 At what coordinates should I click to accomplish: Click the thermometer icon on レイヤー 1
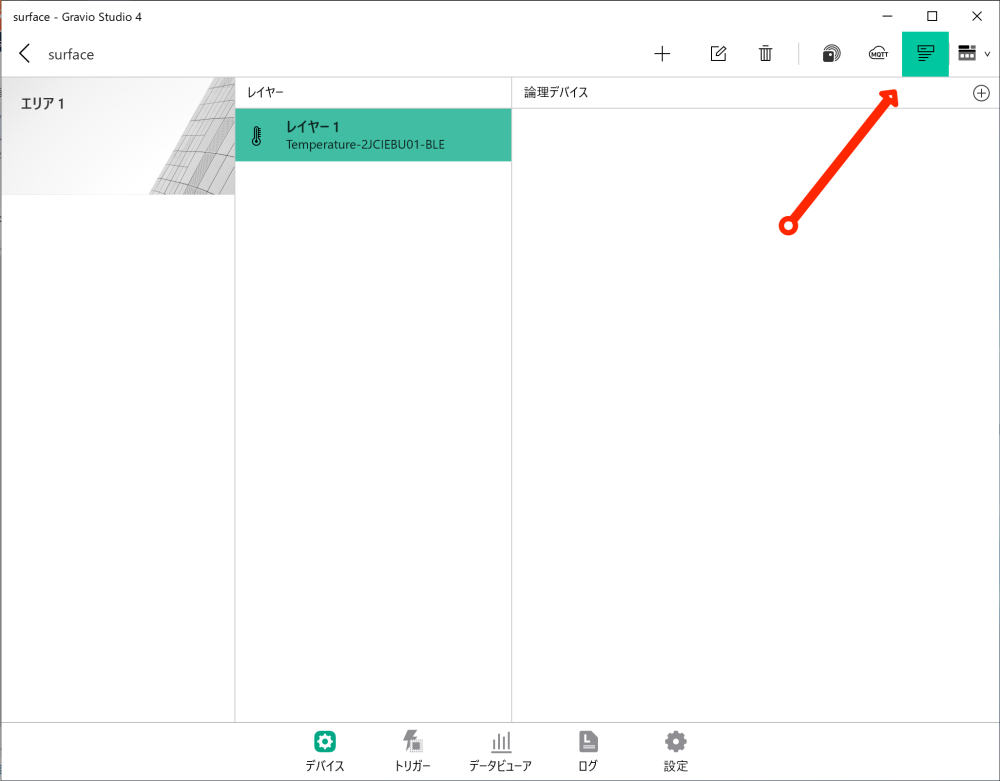[257, 136]
